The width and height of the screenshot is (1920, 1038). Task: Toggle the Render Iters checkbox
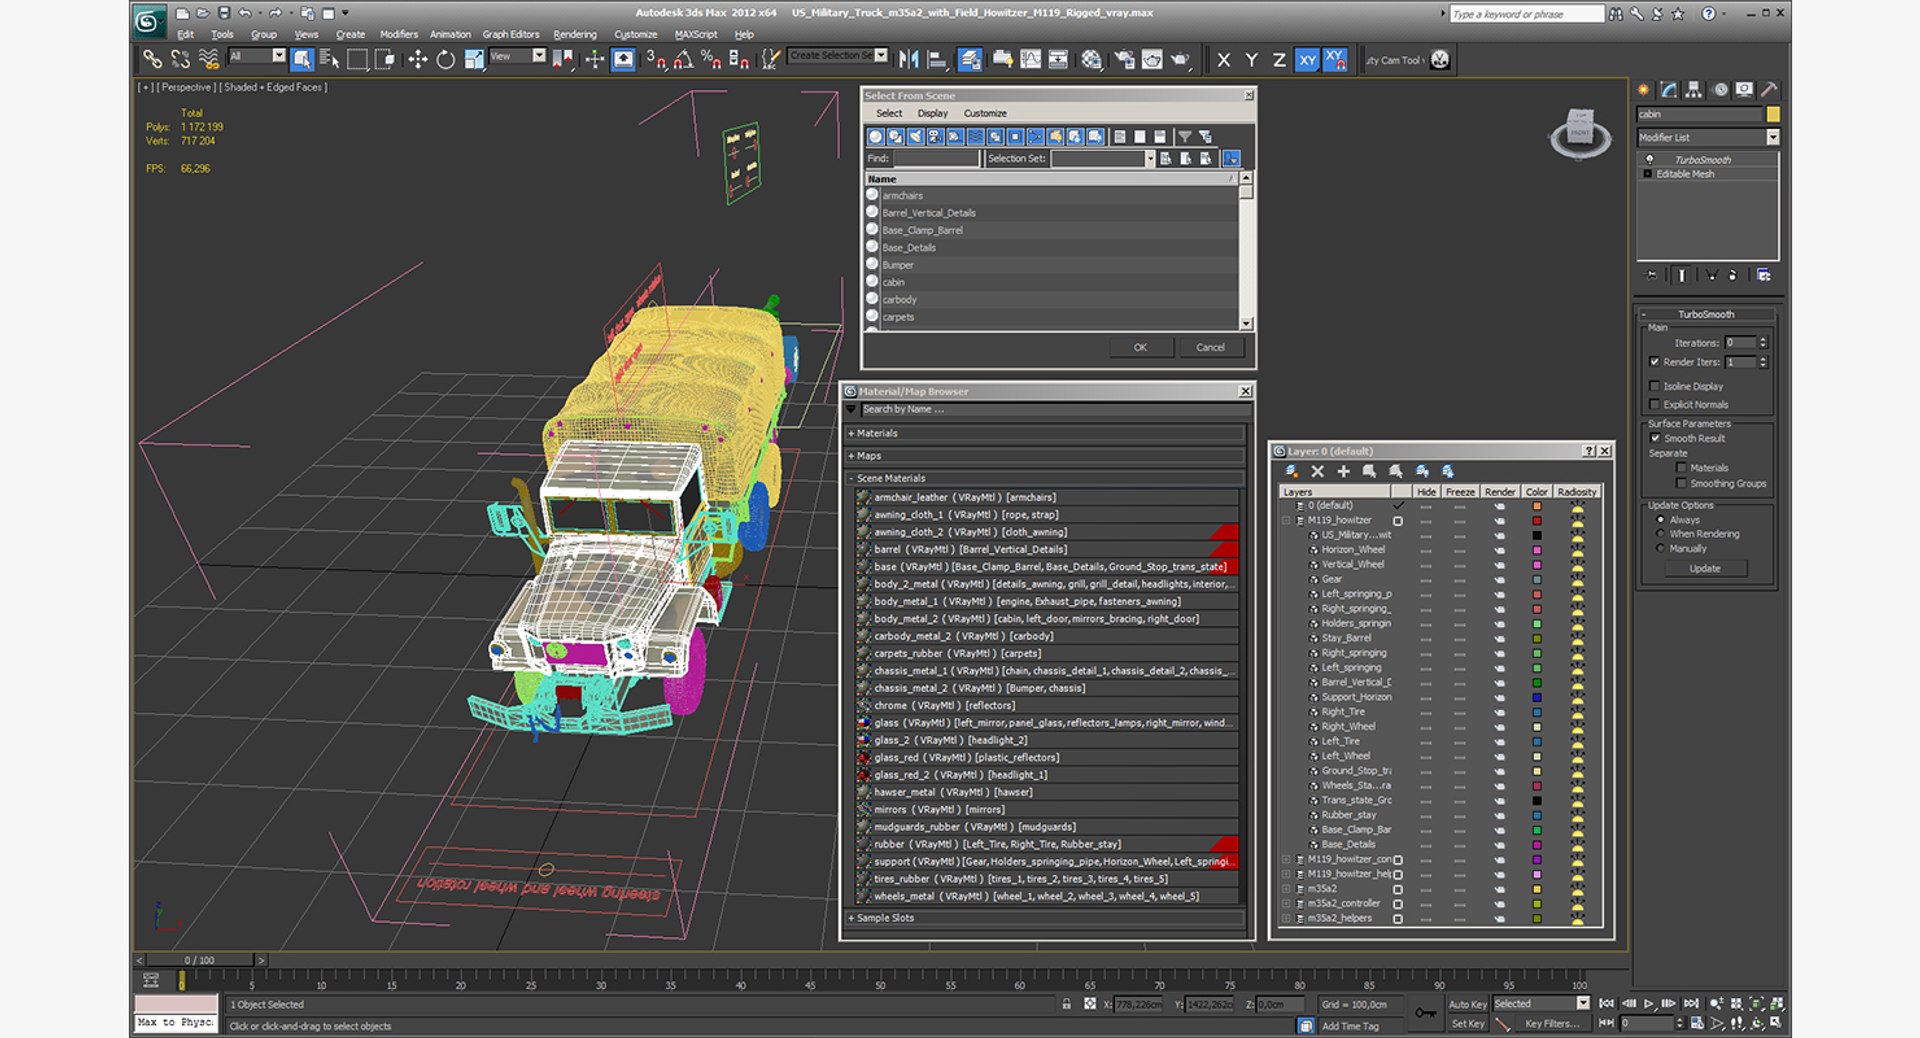(1654, 362)
